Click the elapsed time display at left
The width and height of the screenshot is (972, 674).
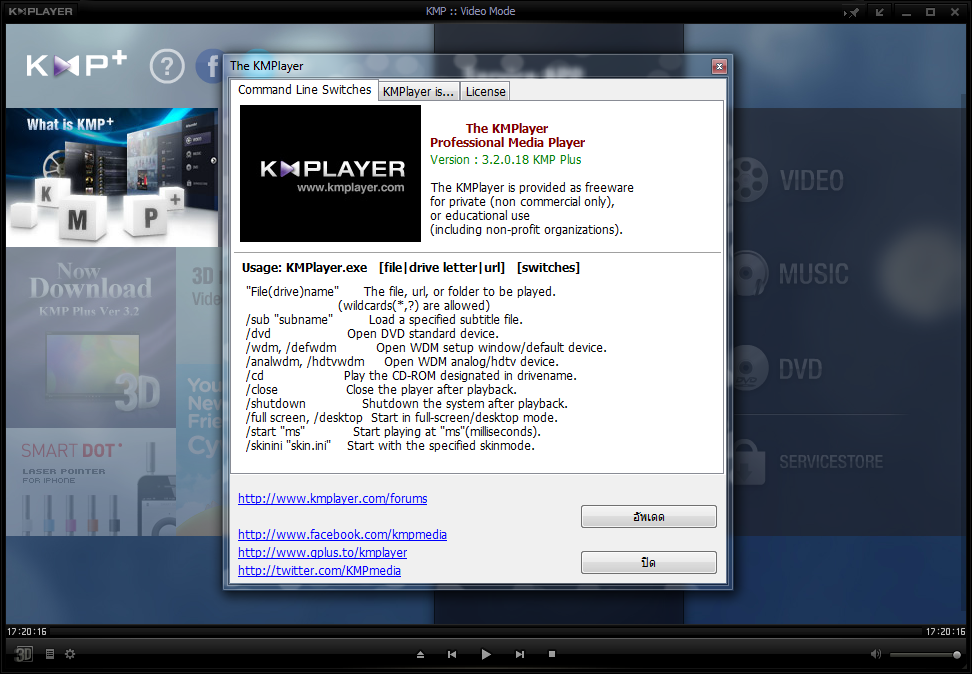pyautogui.click(x=27, y=632)
